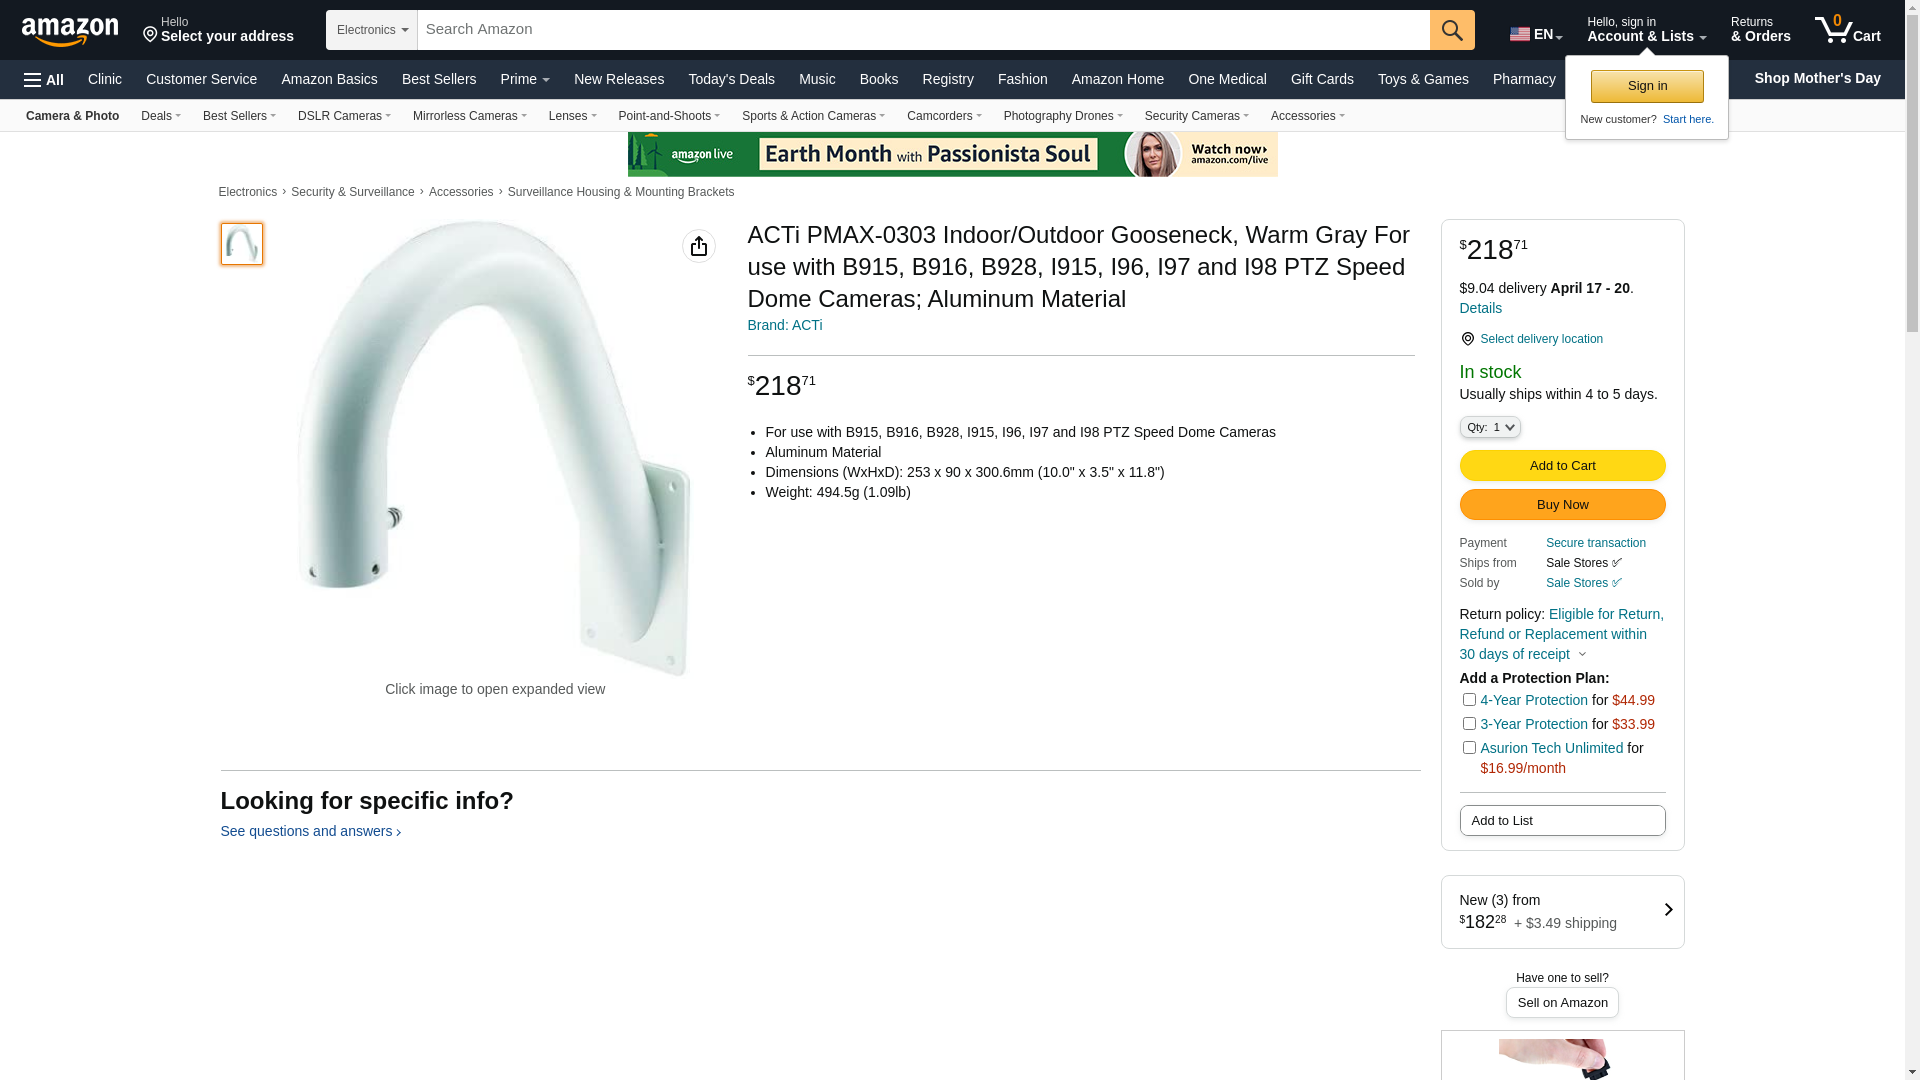The image size is (1920, 1080).
Task: Click the Add to Cart button
Action: pyautogui.click(x=1562, y=466)
